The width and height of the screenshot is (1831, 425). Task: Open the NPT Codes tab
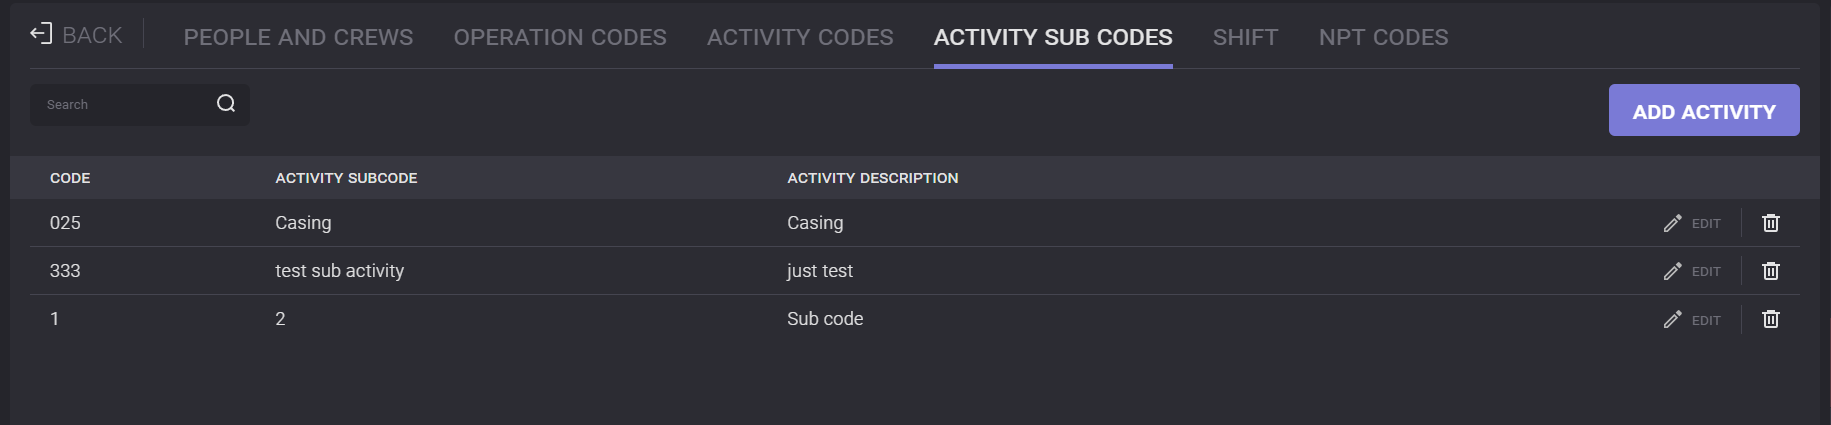(x=1383, y=37)
